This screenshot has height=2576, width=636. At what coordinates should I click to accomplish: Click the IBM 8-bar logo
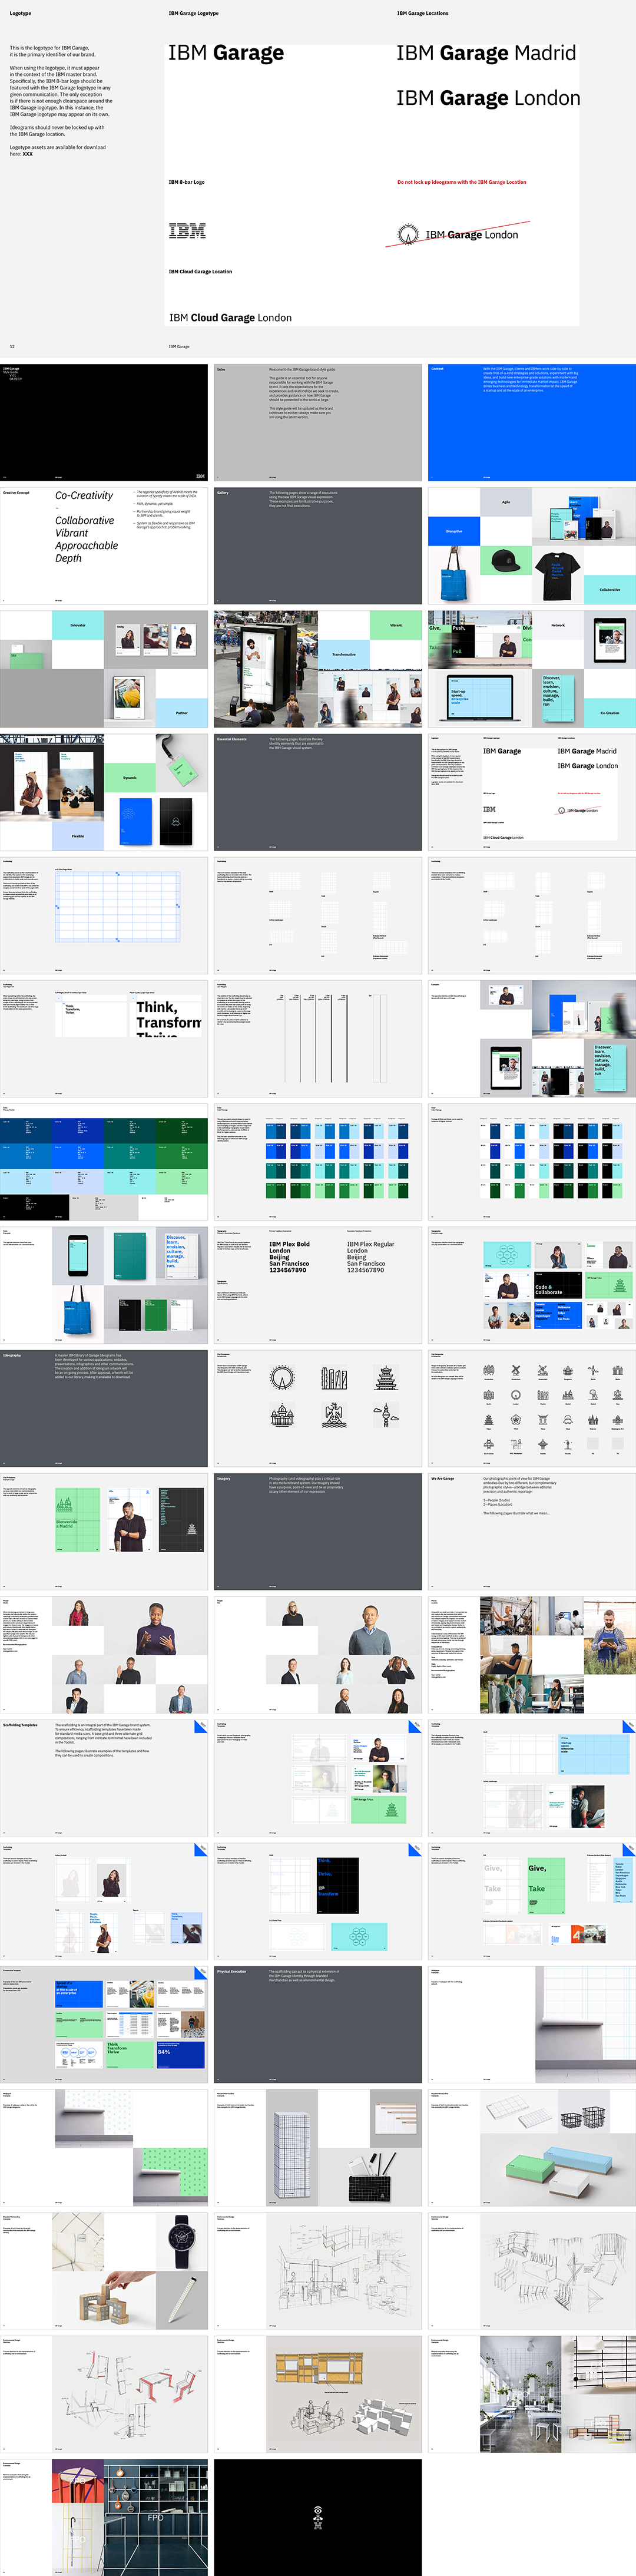187,231
